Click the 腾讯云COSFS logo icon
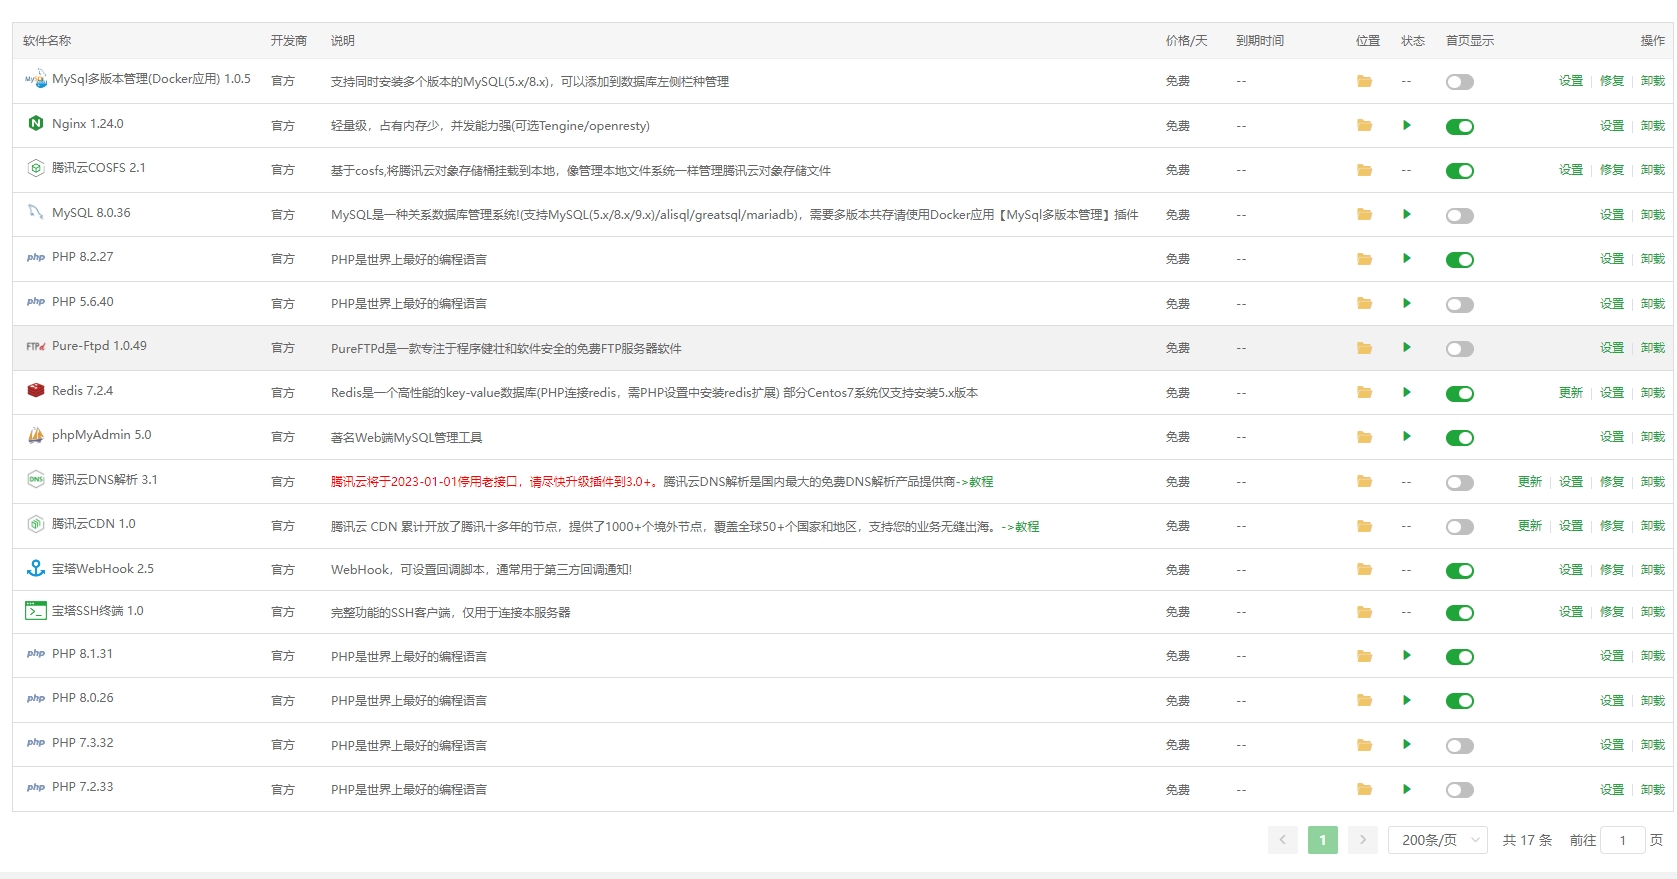The image size is (1677, 879). [x=36, y=168]
